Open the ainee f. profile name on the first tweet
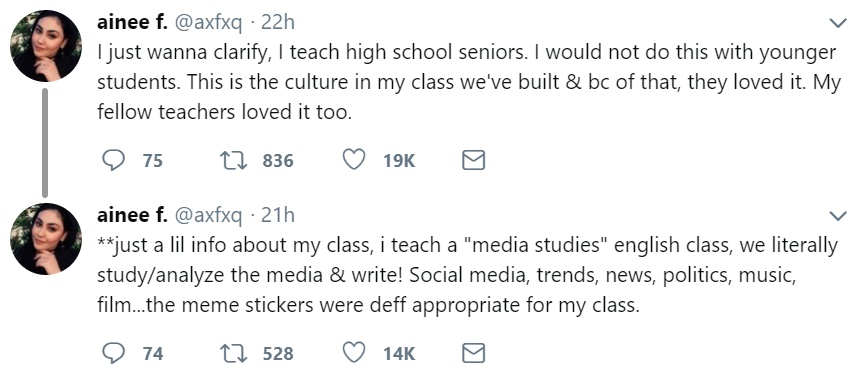Viewport: 860px width, 371px height. pos(132,22)
